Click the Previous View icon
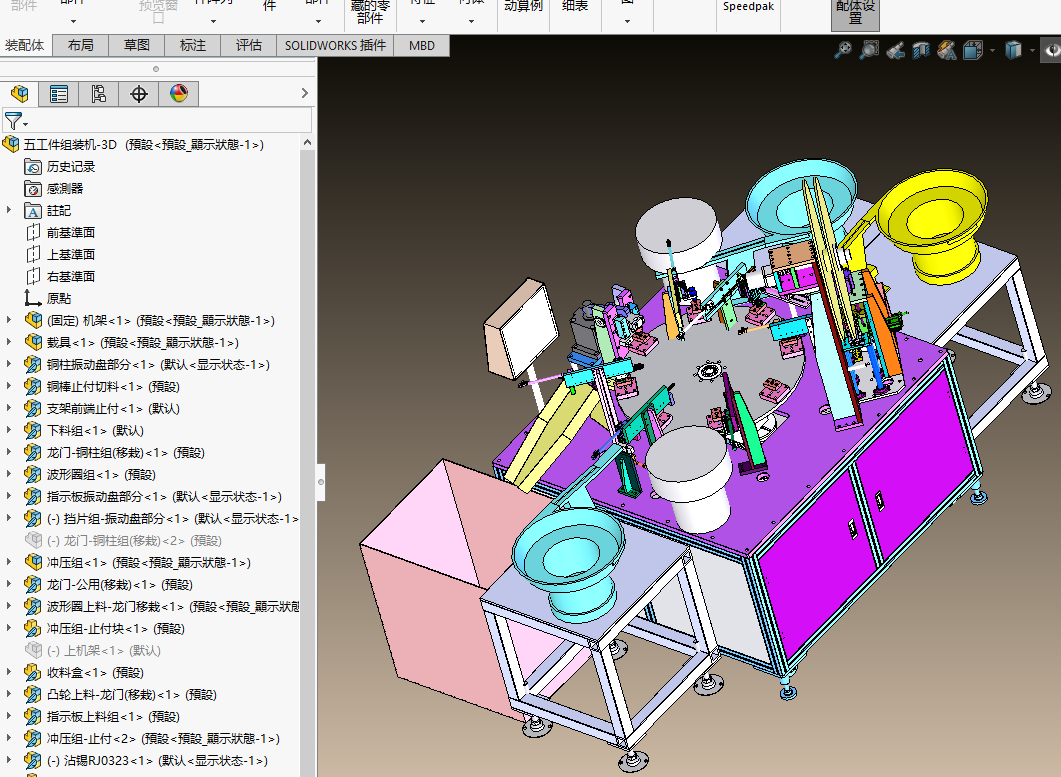This screenshot has width=1061, height=777. pyautogui.click(x=896, y=49)
